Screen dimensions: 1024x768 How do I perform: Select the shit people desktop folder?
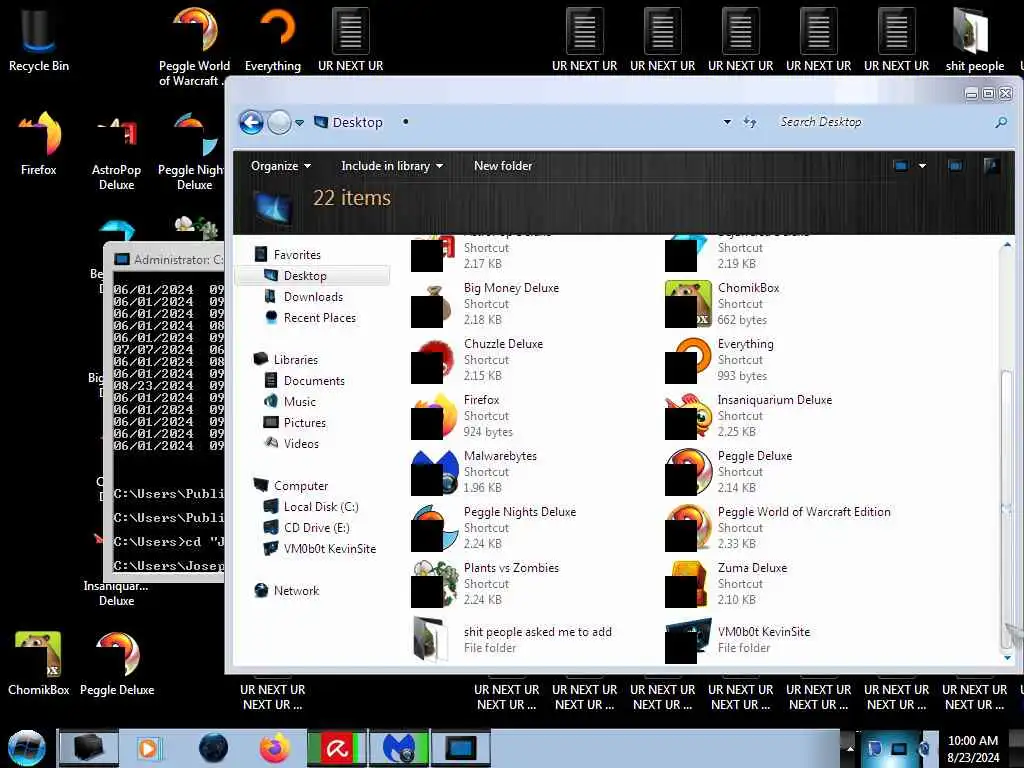point(974,39)
